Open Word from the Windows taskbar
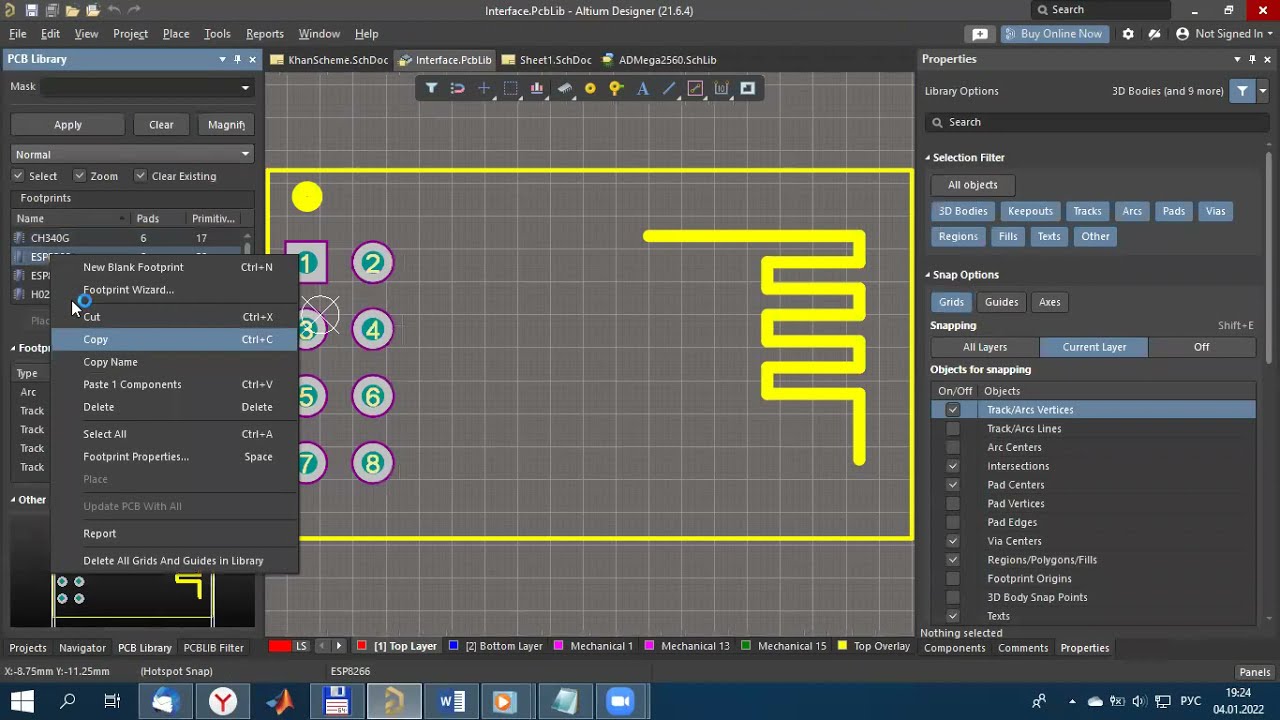Viewport: 1280px width, 720px height. [451, 701]
